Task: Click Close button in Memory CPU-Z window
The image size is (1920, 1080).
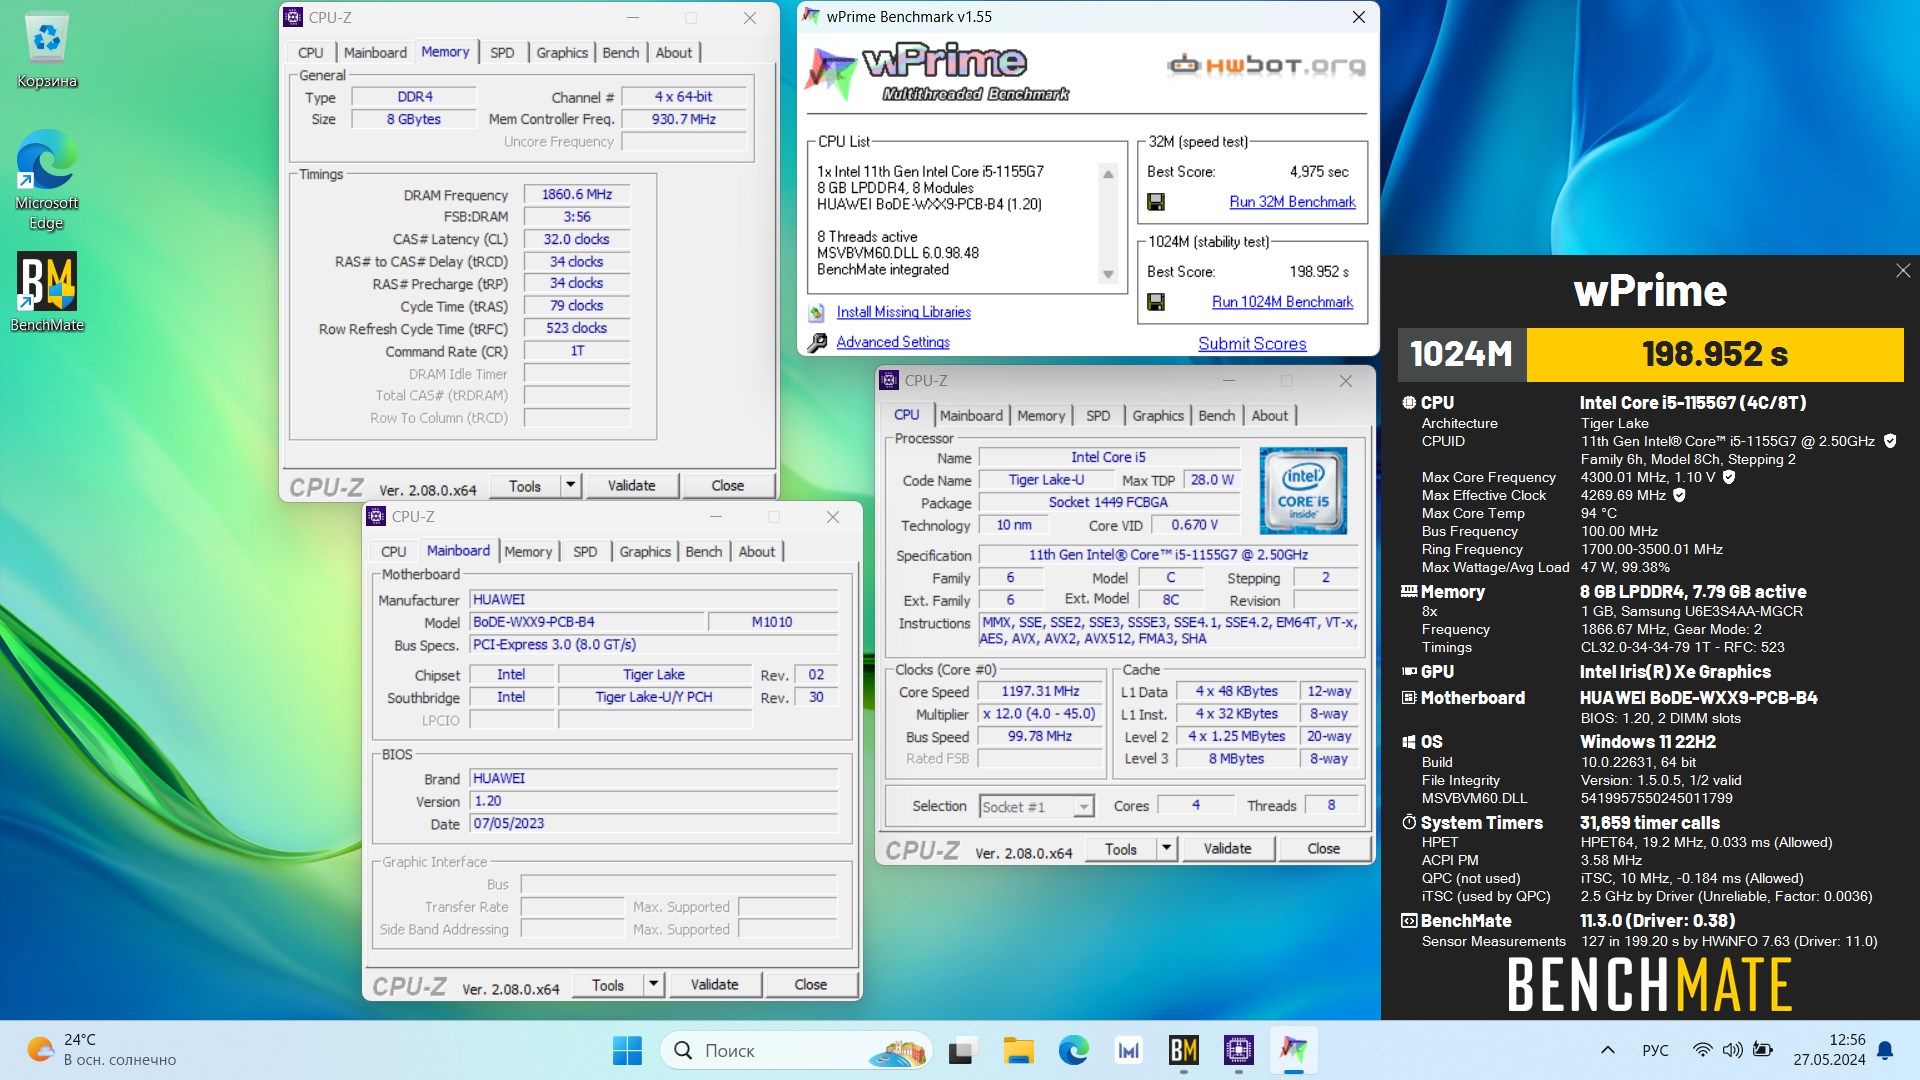Action: [727, 486]
